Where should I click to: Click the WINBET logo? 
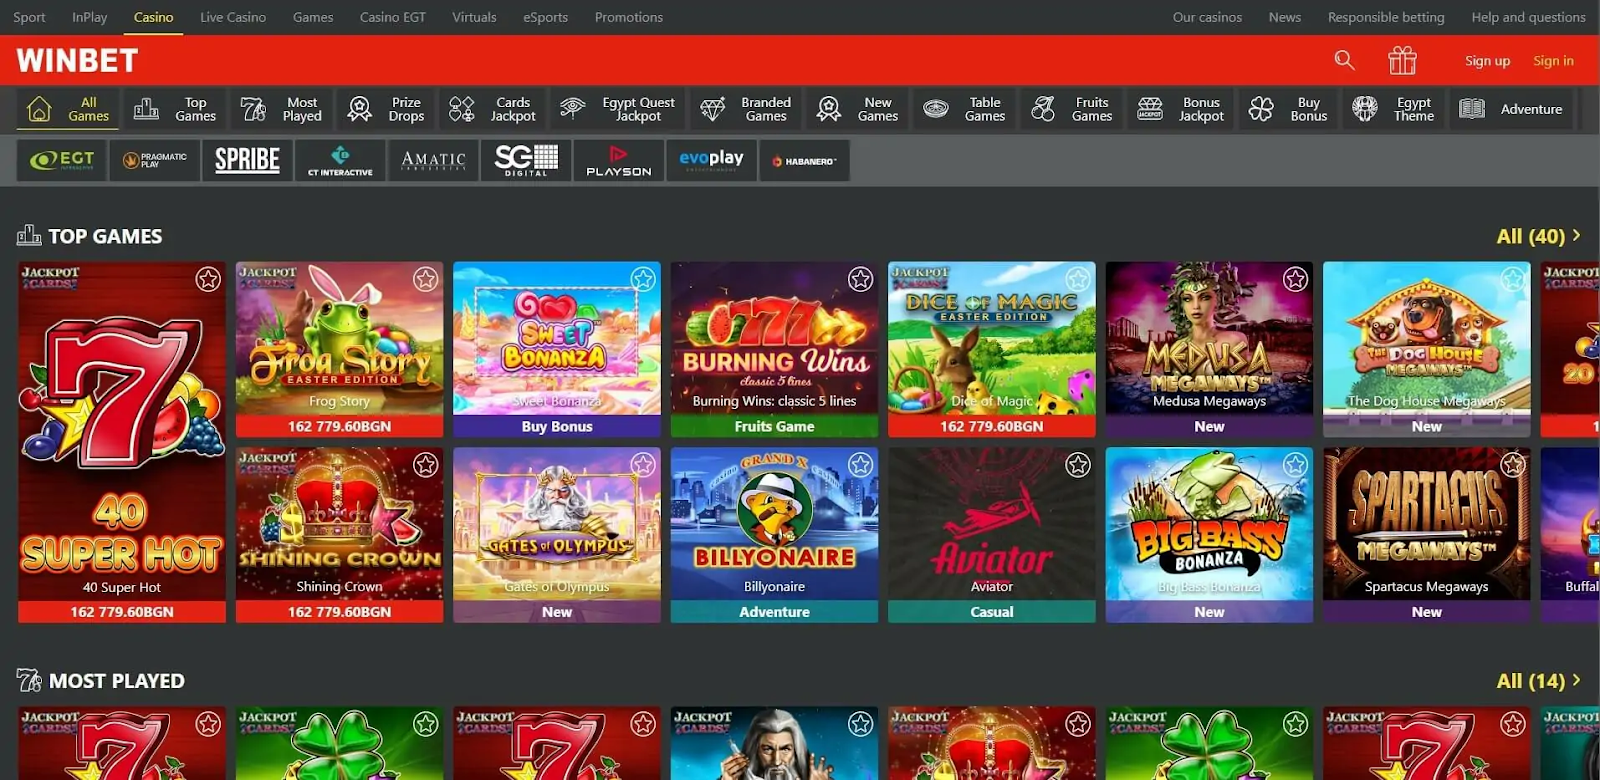77,61
